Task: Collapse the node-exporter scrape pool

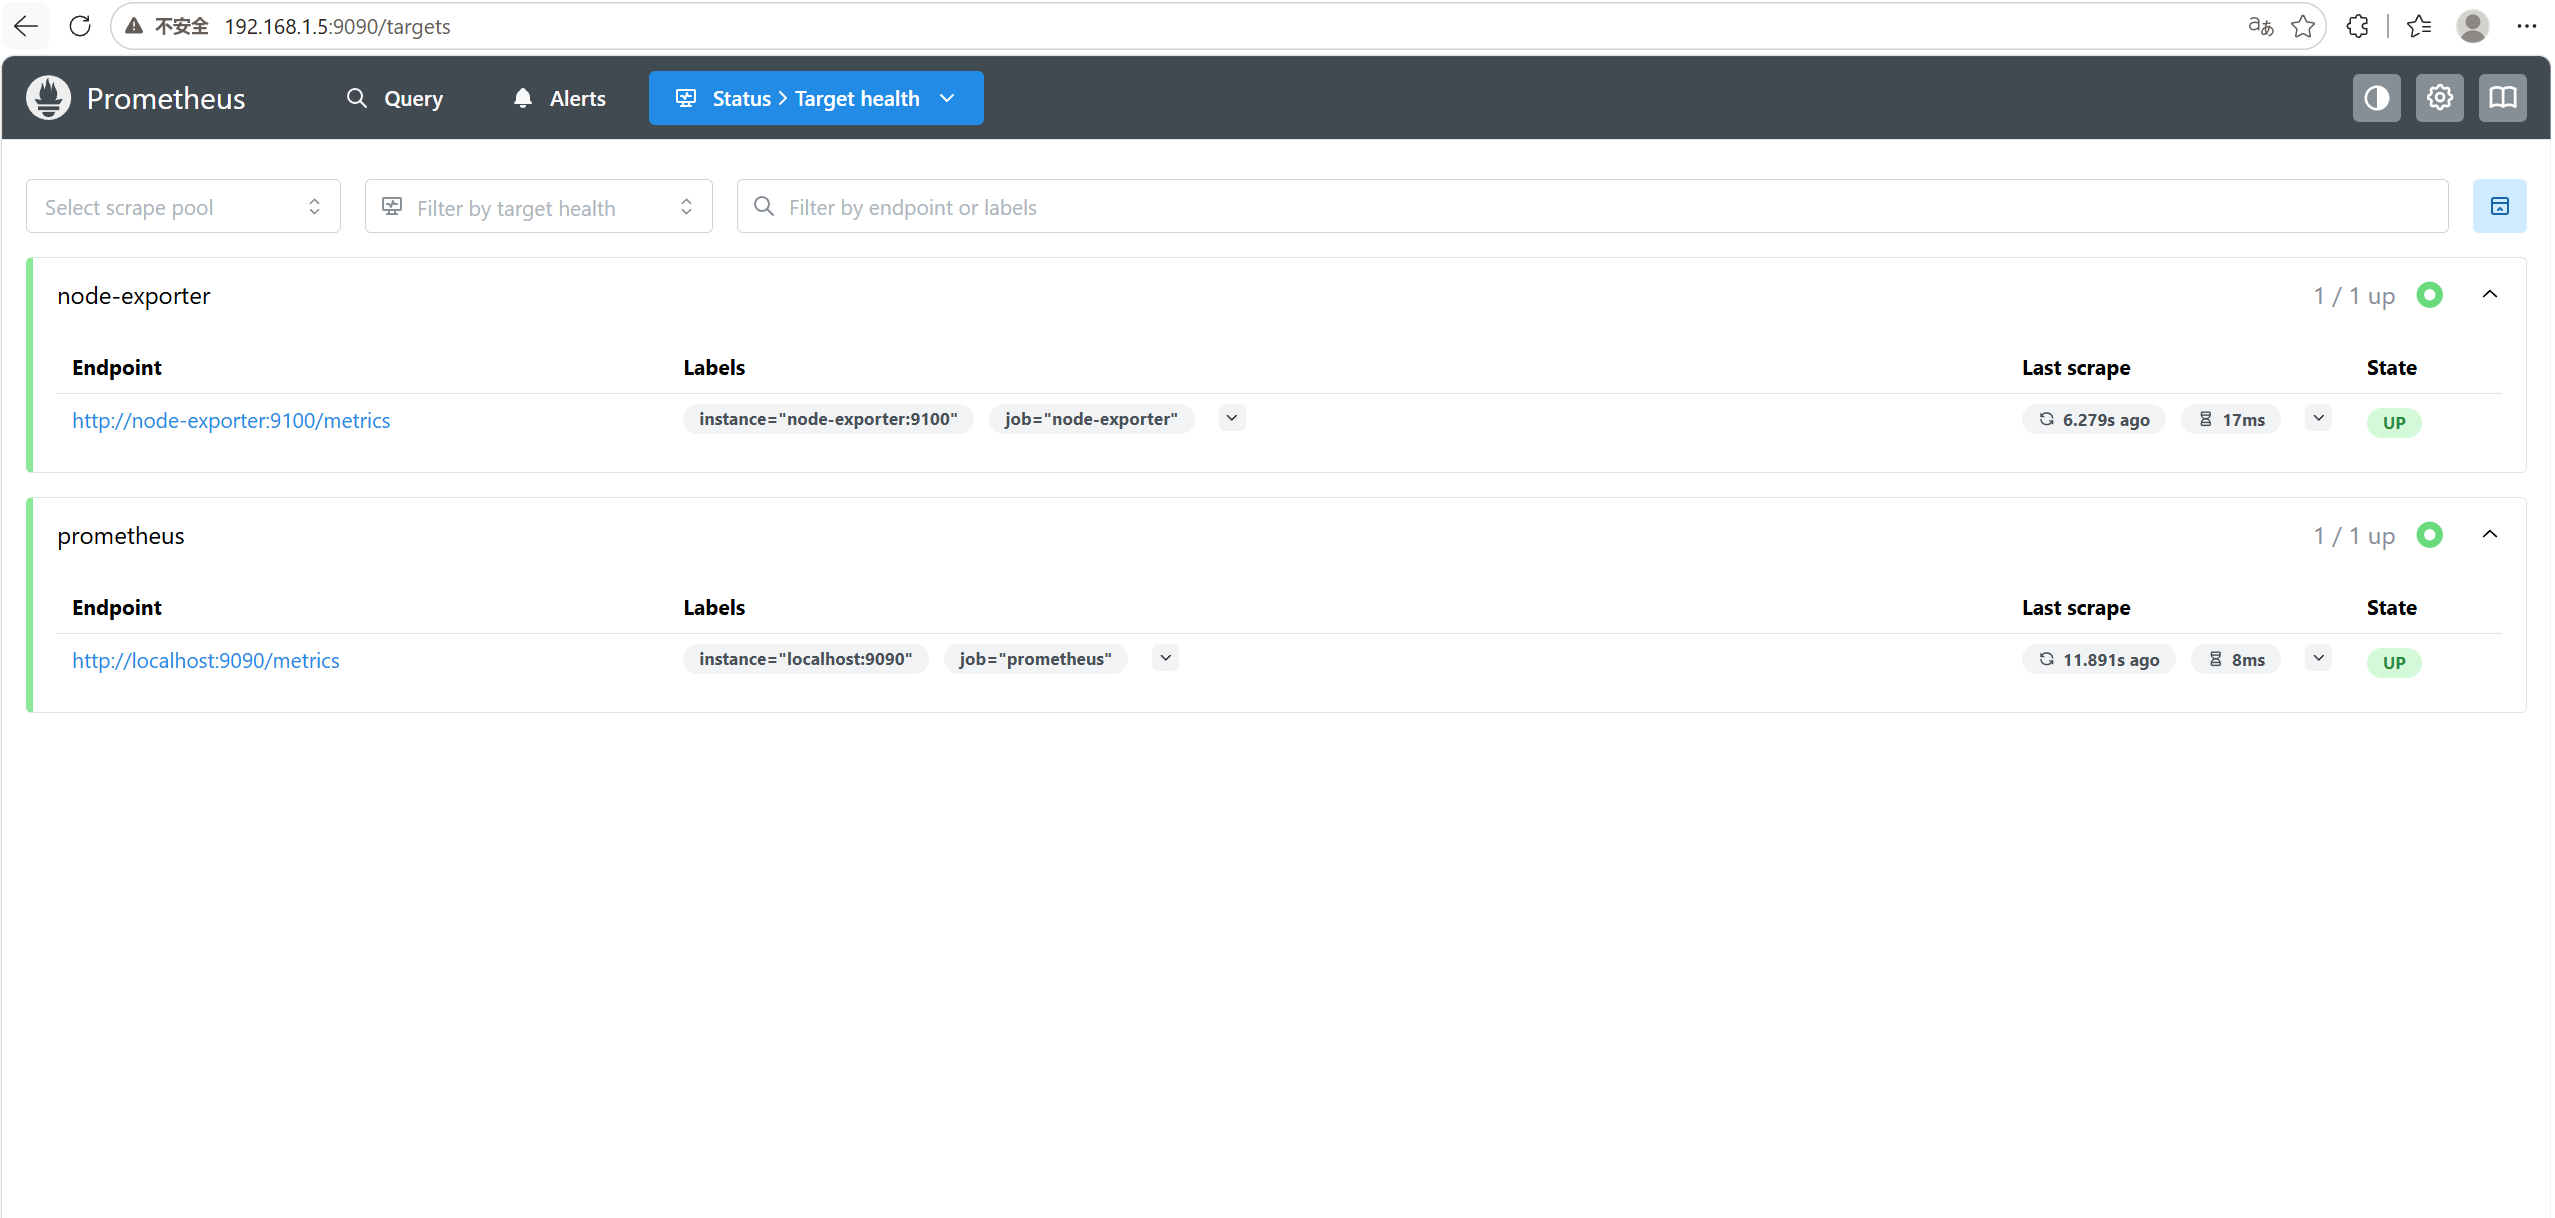Action: (x=2490, y=294)
